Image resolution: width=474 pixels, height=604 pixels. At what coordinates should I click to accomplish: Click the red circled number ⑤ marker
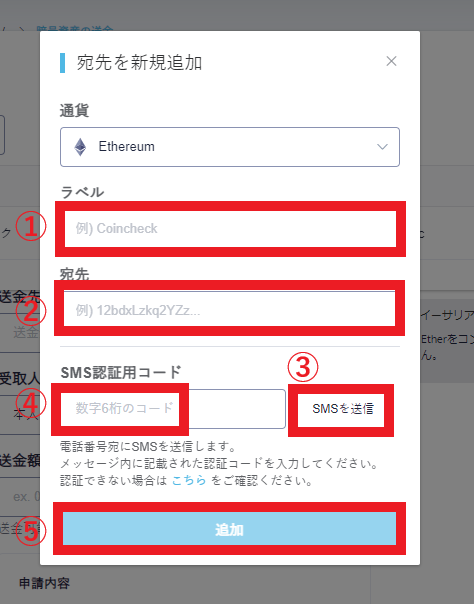pos(31,530)
